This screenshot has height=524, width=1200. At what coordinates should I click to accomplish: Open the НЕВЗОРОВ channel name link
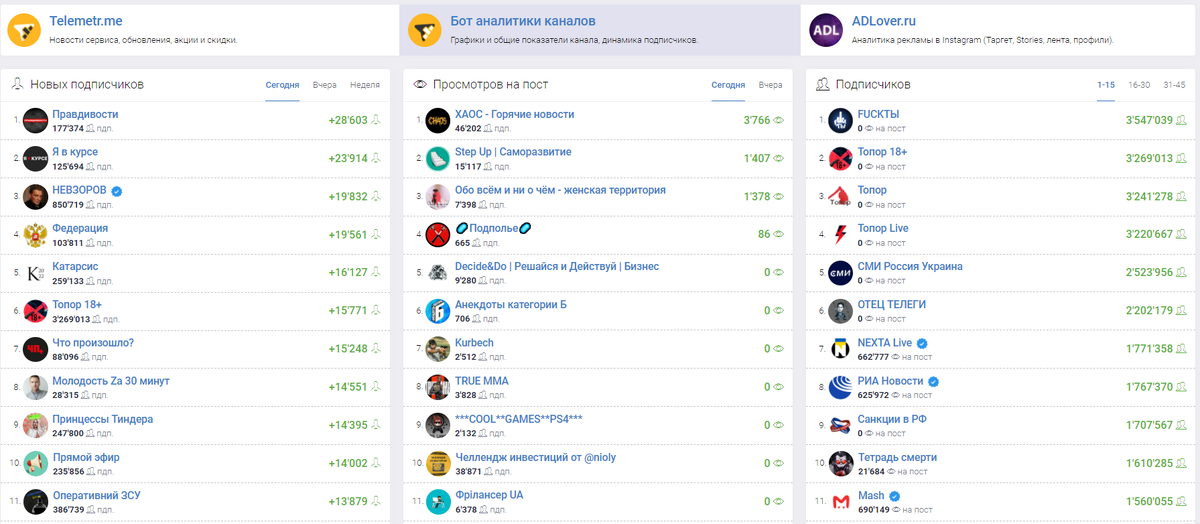pyautogui.click(x=79, y=190)
